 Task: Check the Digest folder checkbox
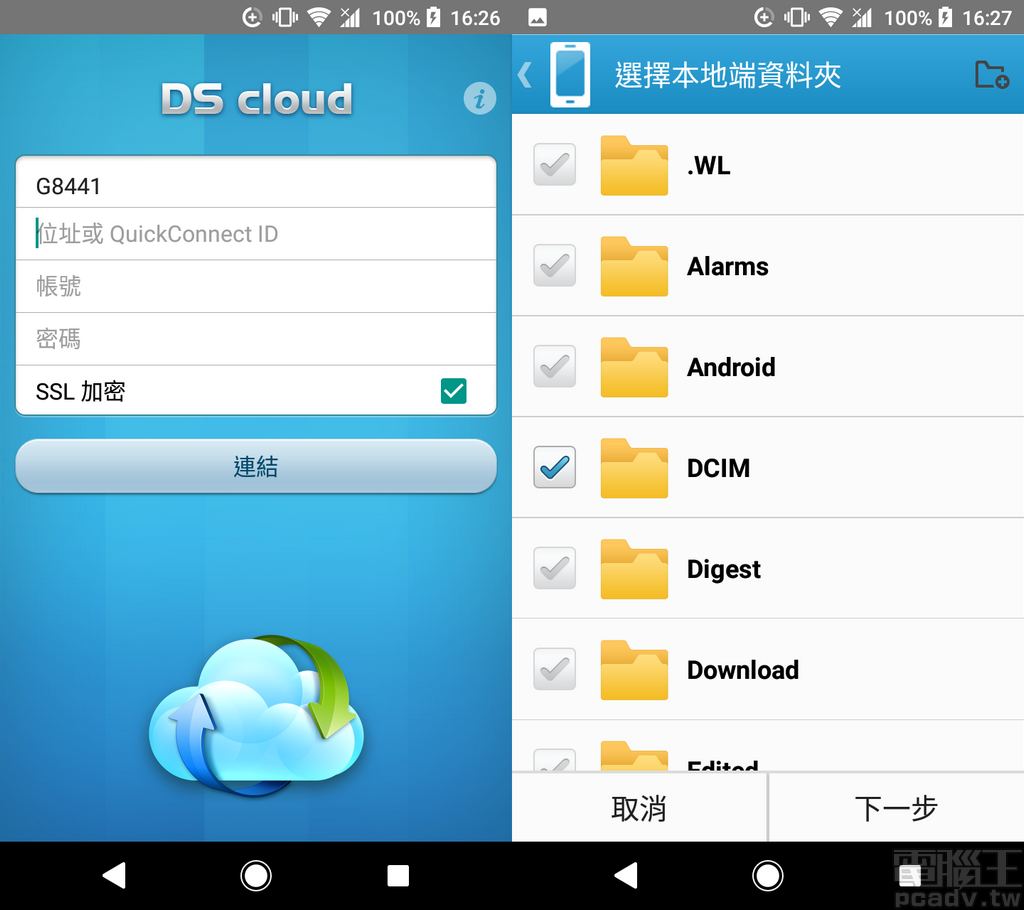[x=554, y=568]
